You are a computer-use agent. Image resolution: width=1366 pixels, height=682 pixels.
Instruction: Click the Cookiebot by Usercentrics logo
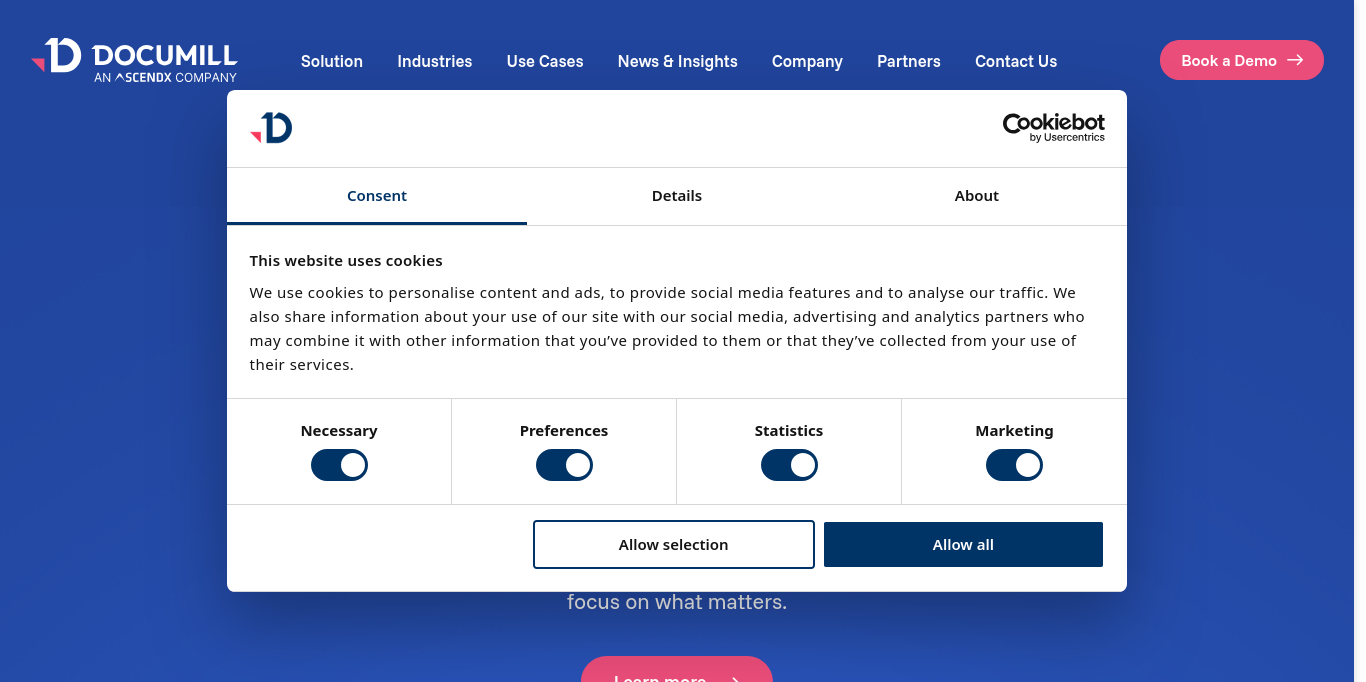click(x=1053, y=127)
